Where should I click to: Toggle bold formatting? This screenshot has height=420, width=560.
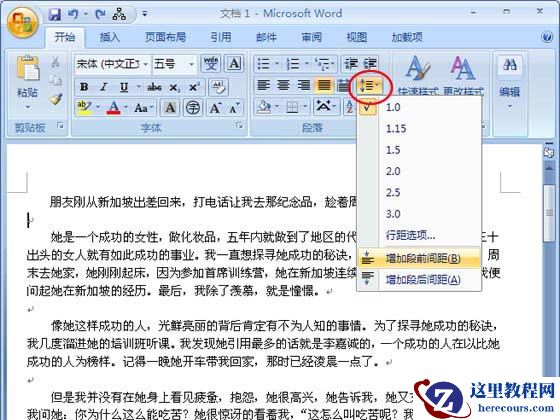pyautogui.click(x=84, y=87)
